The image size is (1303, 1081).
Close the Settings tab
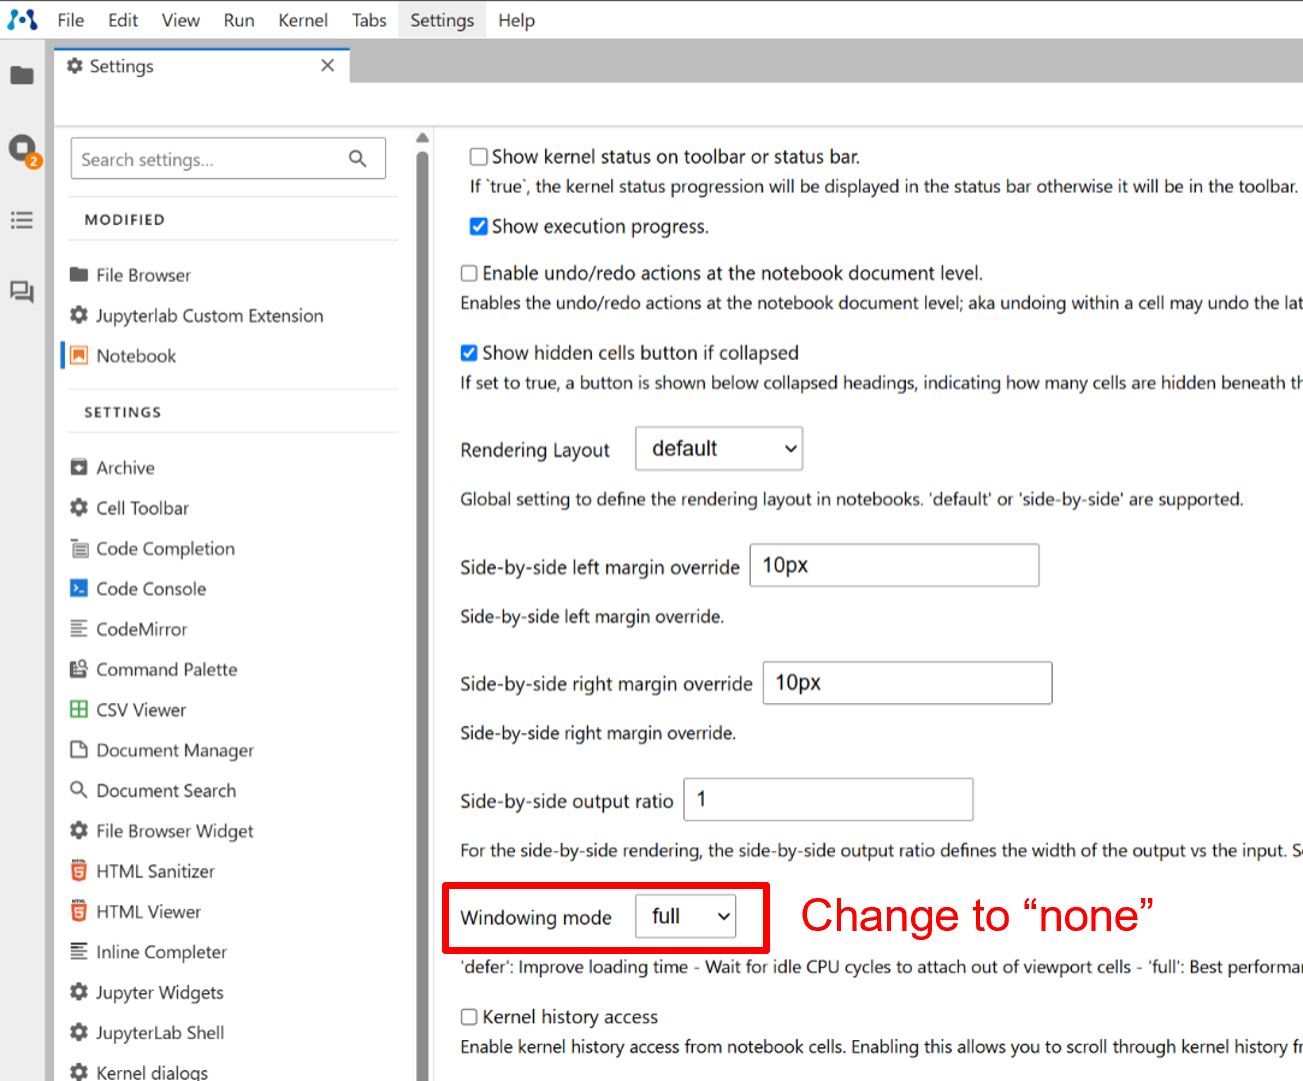(x=327, y=66)
